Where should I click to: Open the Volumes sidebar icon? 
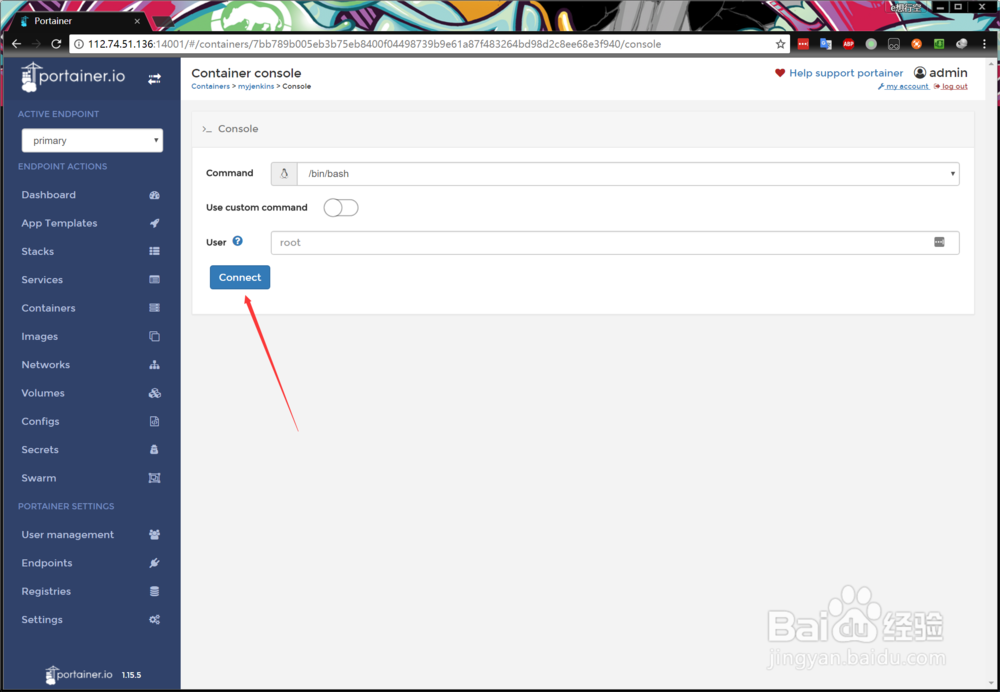(155, 393)
